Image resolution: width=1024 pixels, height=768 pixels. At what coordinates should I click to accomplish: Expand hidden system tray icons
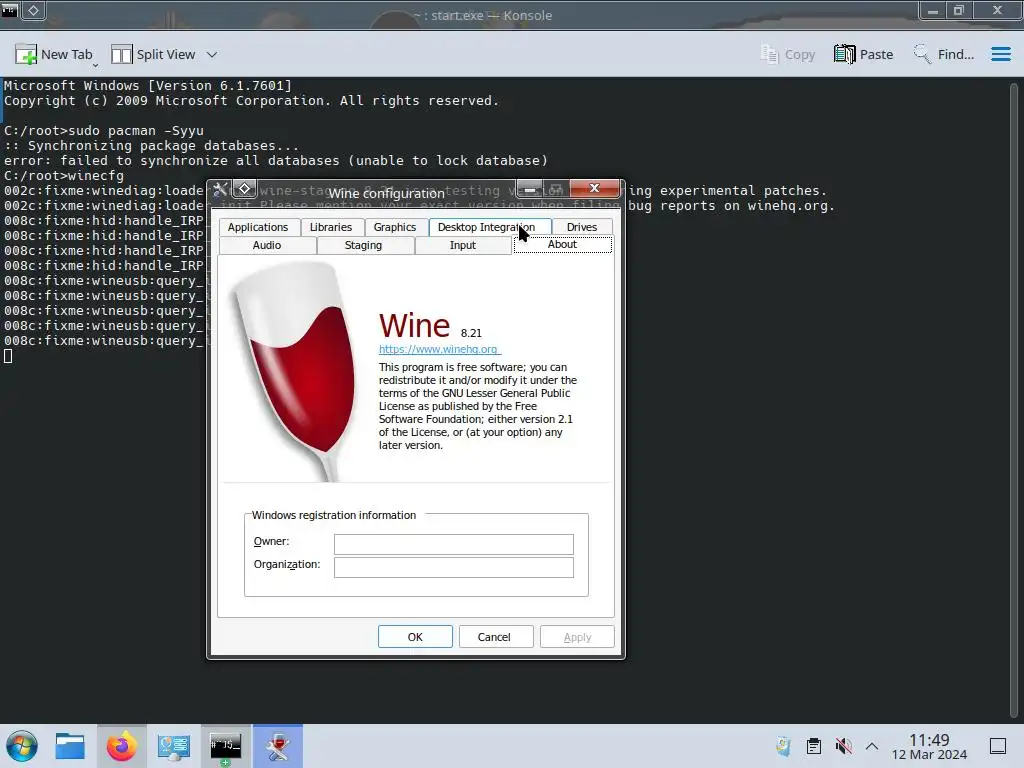tap(872, 746)
